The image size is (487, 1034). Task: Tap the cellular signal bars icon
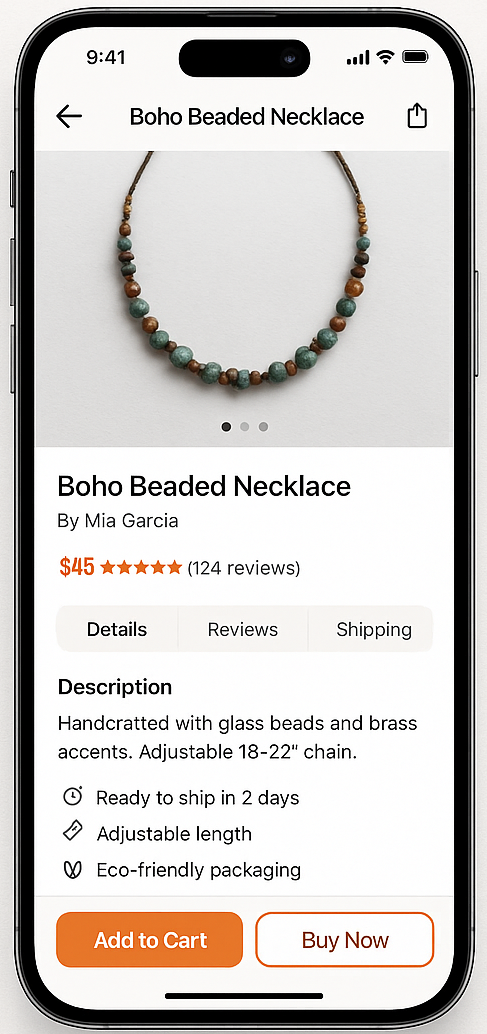tap(358, 58)
